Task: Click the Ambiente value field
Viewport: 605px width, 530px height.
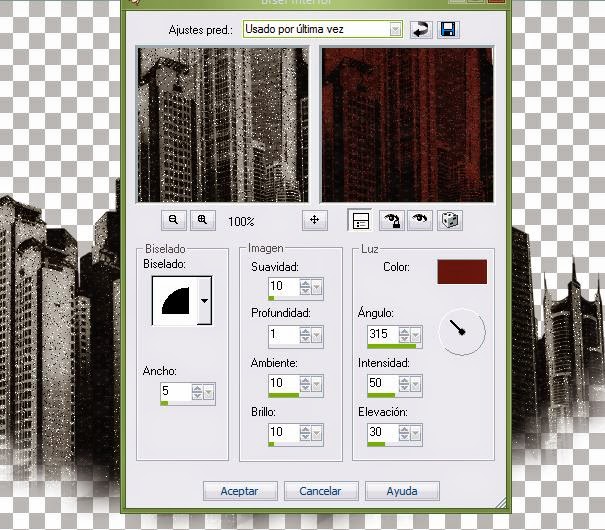Action: (x=284, y=383)
